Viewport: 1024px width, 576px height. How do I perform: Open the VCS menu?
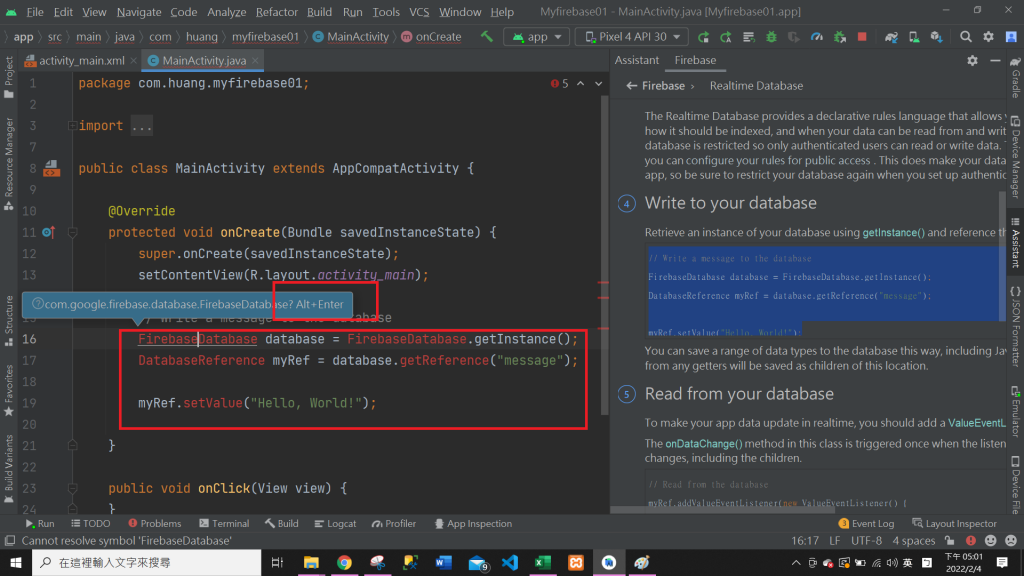tap(419, 12)
